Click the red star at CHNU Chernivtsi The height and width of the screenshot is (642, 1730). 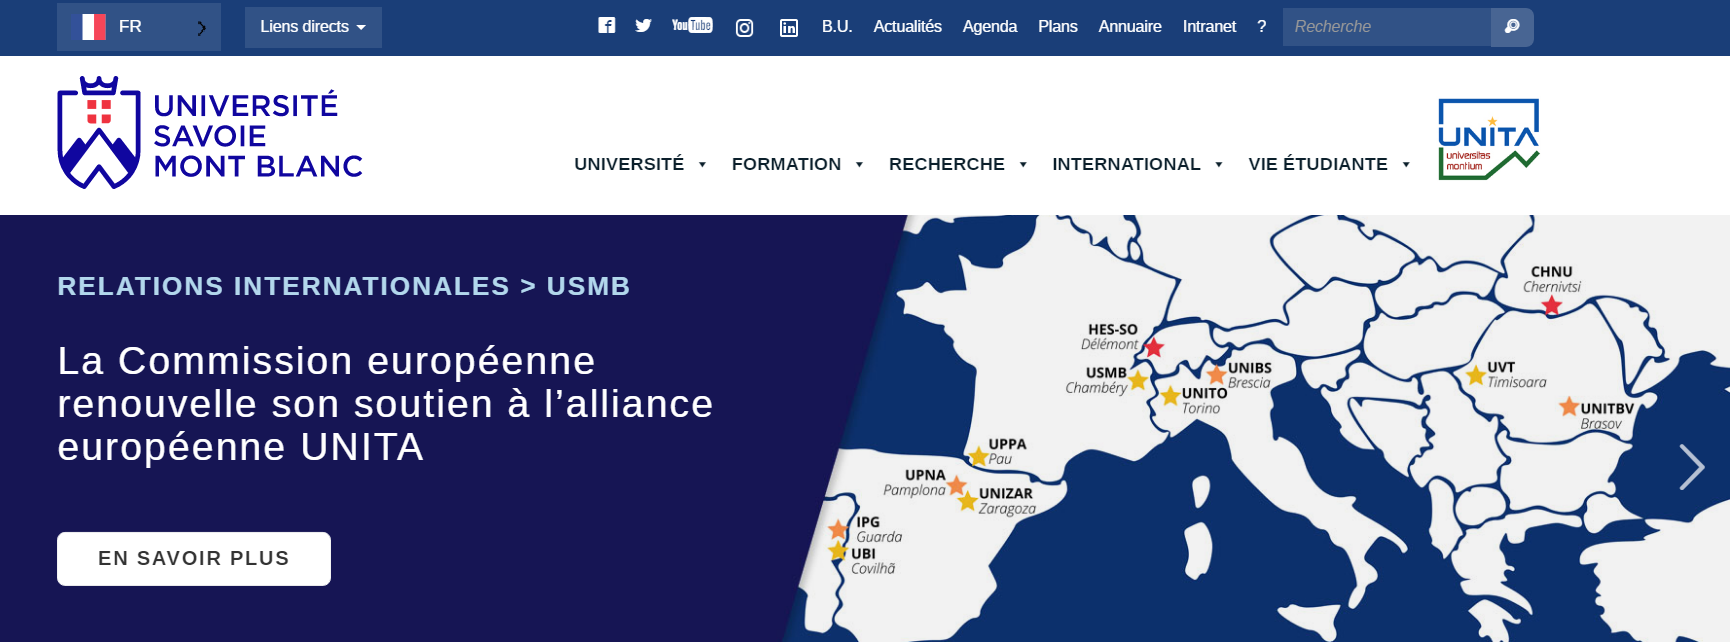pos(1552,306)
